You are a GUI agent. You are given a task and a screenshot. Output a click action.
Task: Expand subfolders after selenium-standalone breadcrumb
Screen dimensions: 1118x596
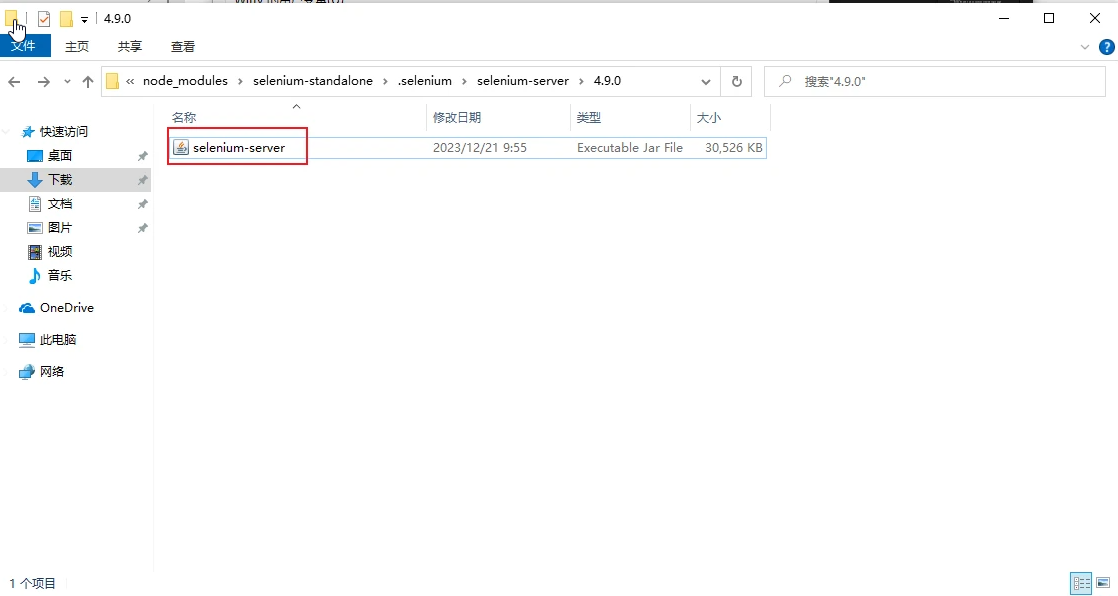[385, 81]
